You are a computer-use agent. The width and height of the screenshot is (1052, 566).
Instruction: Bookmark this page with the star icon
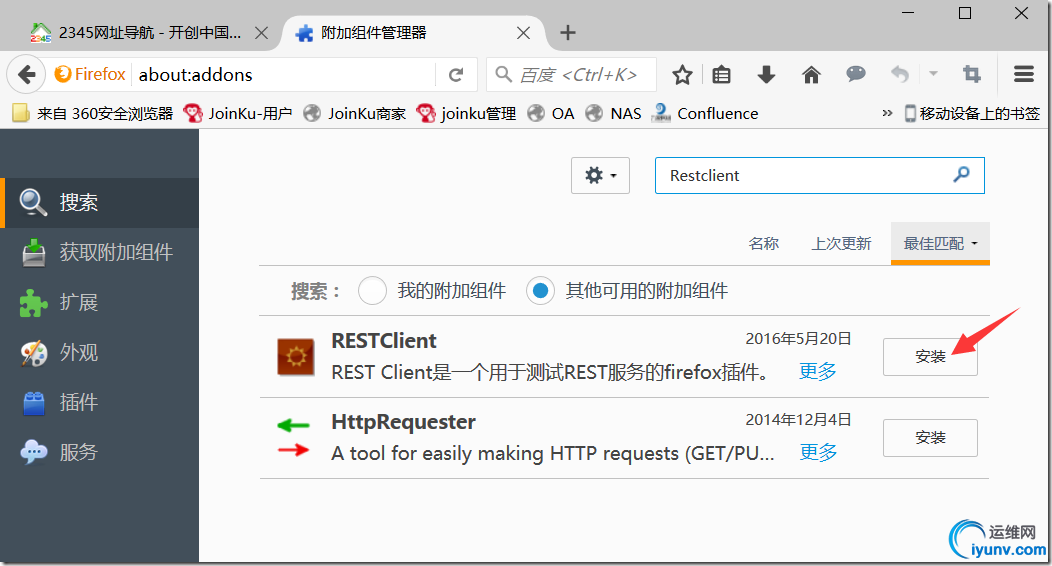click(x=682, y=74)
